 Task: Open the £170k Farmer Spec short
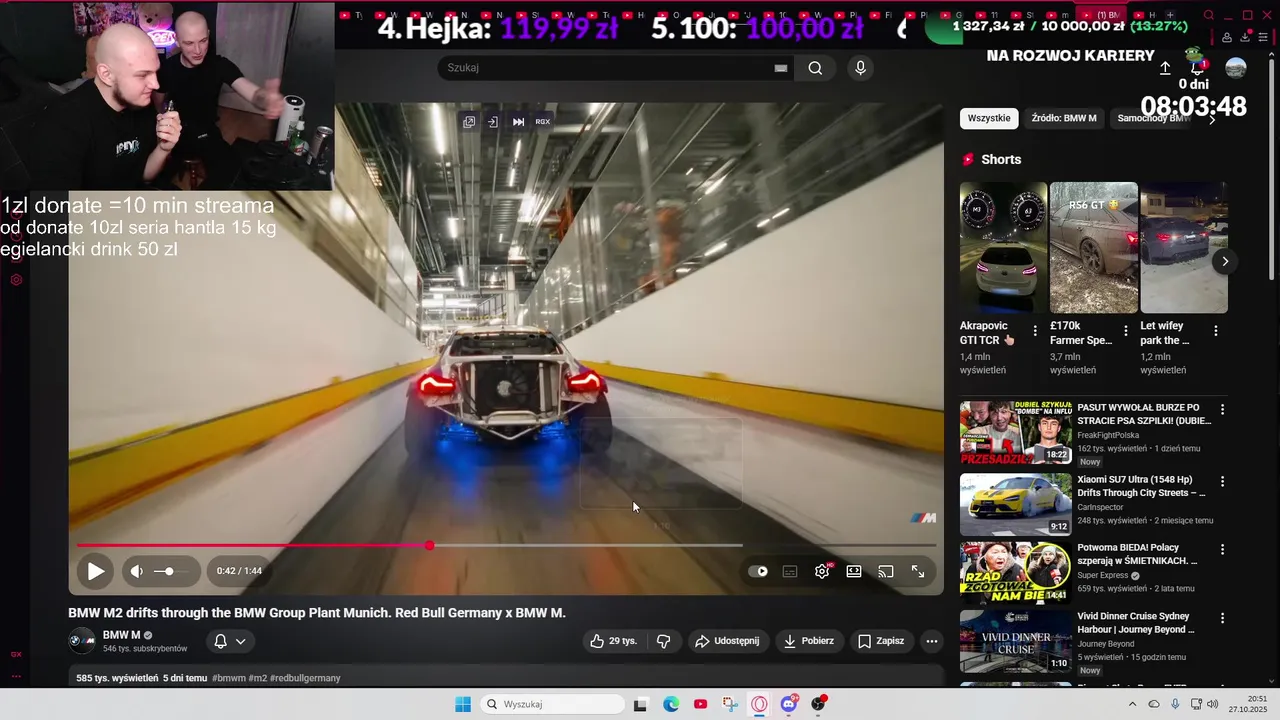point(1094,248)
